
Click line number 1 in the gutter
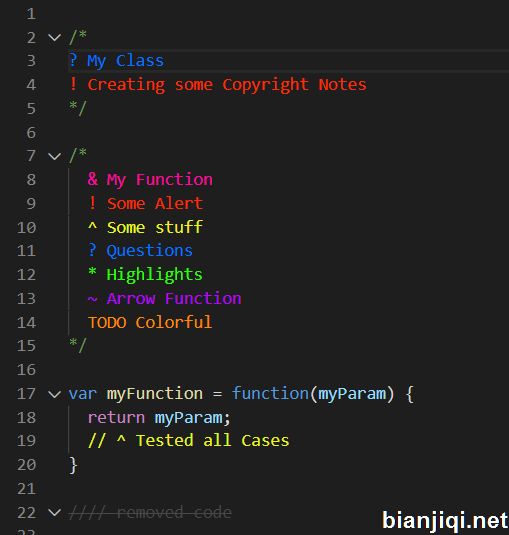pyautogui.click(x=31, y=14)
